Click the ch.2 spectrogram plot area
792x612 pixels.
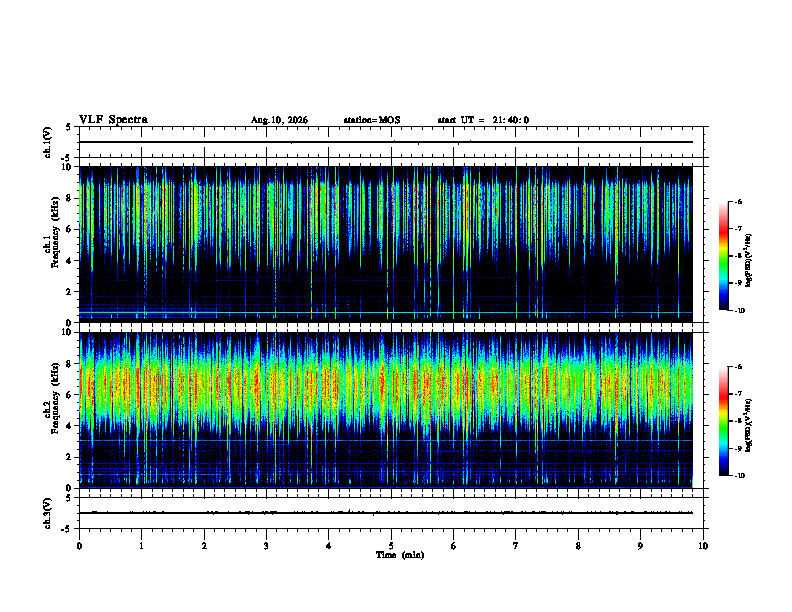[386, 410]
